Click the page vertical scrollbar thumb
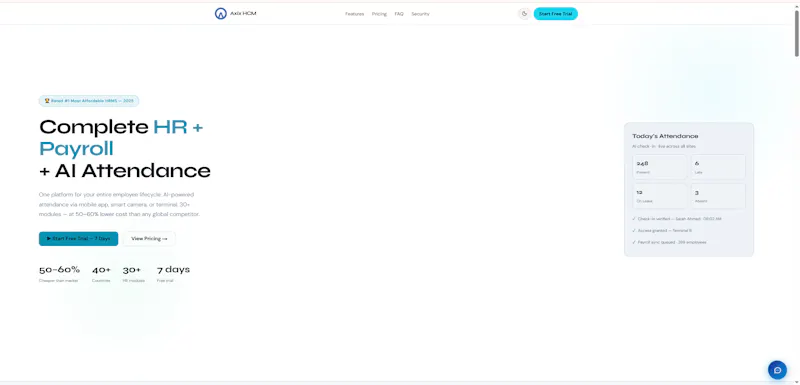The width and height of the screenshot is (800, 385). [796, 33]
